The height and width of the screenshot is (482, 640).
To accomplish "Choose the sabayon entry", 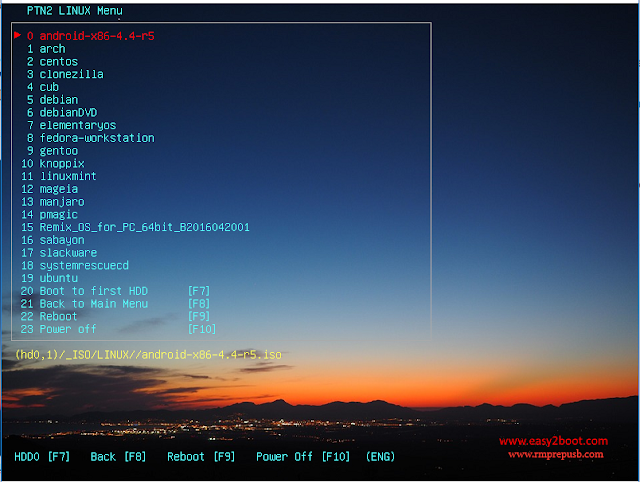I will coord(53,240).
